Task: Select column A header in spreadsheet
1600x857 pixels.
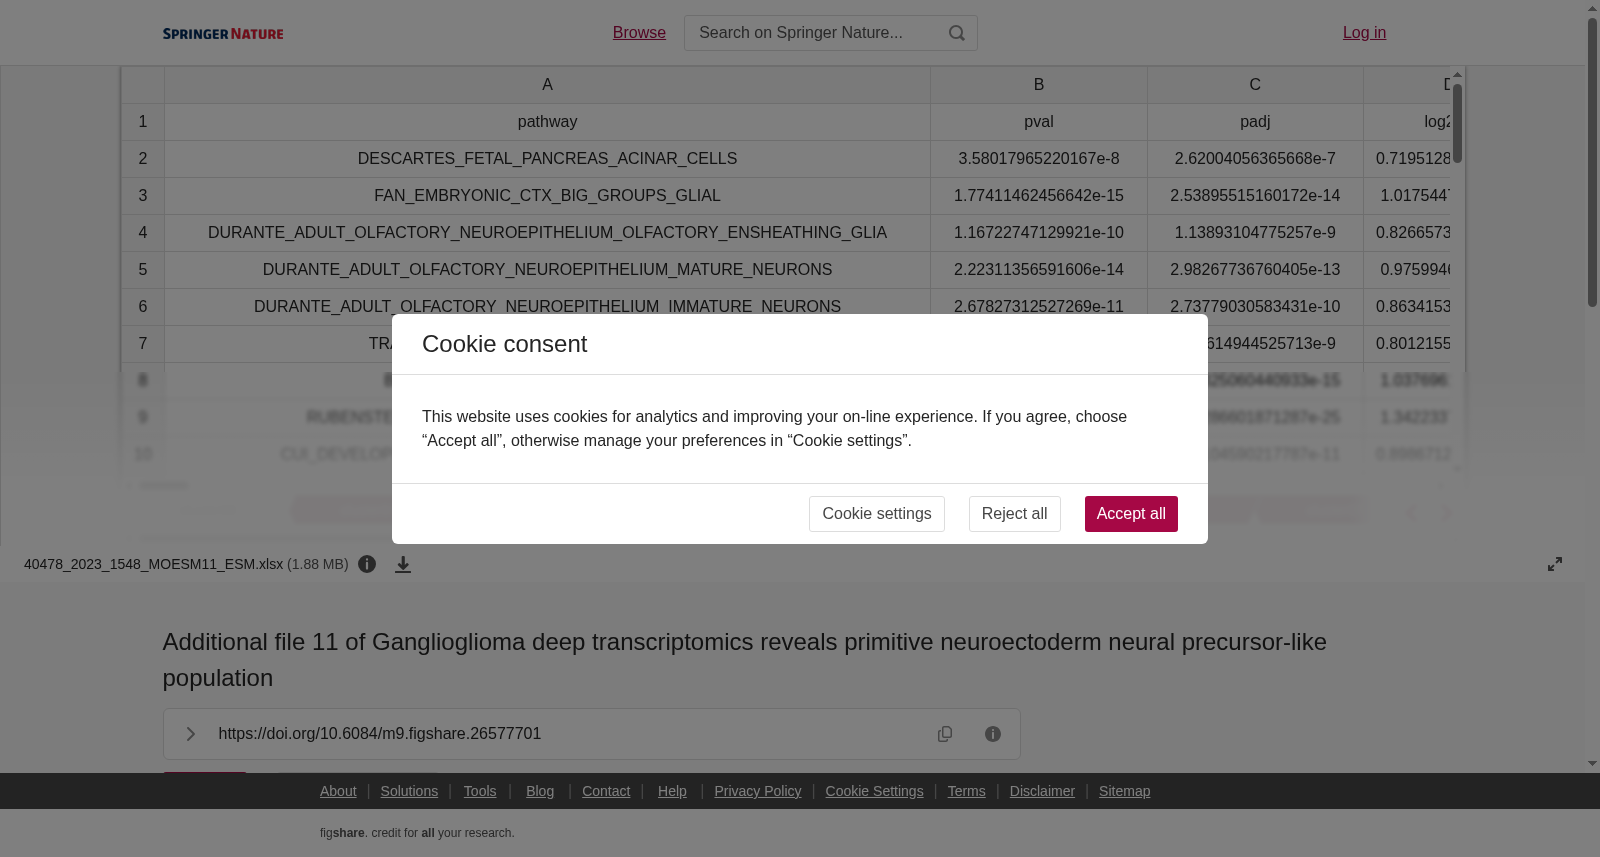Action: pos(547,85)
